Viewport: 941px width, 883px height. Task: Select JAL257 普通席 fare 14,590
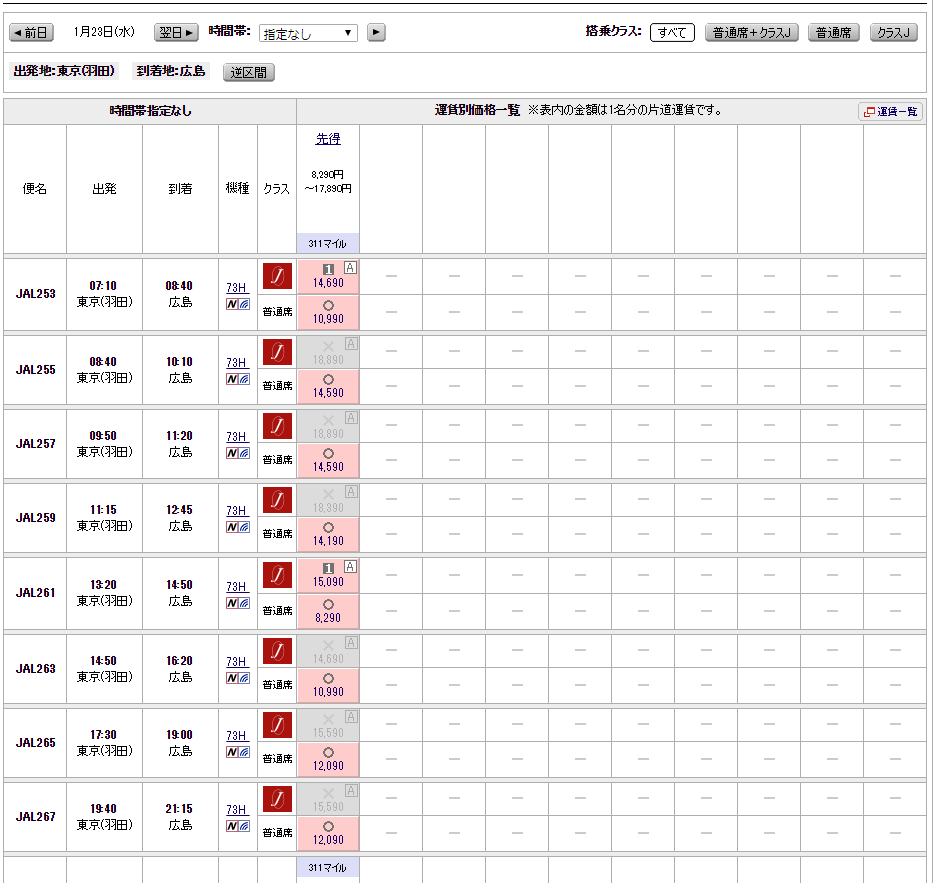(x=328, y=460)
